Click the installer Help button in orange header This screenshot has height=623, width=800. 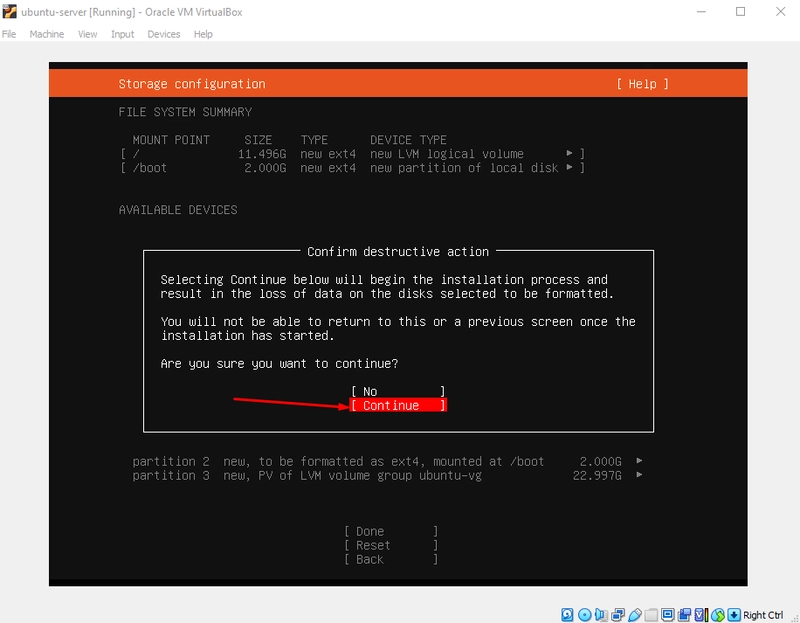[642, 84]
